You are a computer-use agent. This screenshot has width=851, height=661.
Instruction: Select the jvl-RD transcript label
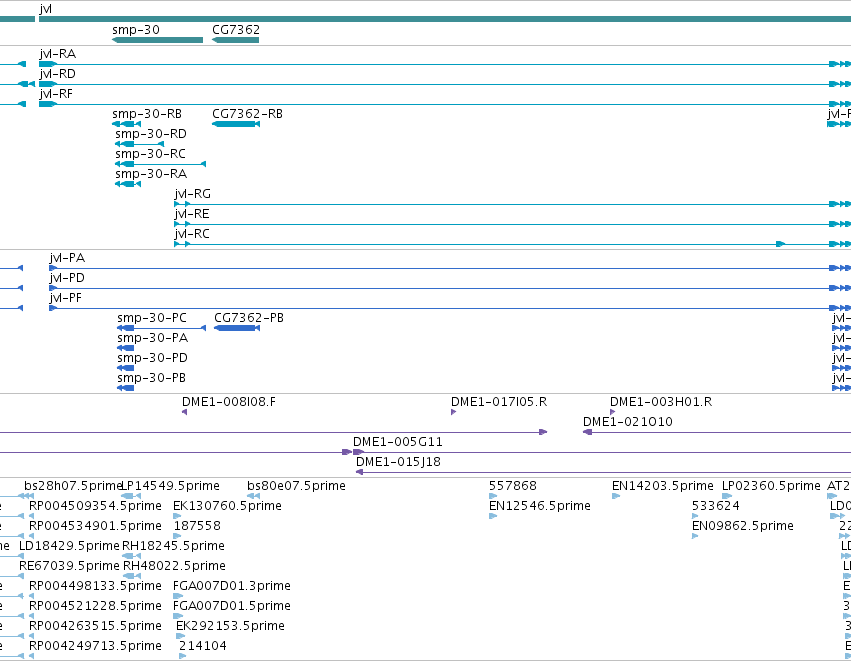(x=58, y=74)
